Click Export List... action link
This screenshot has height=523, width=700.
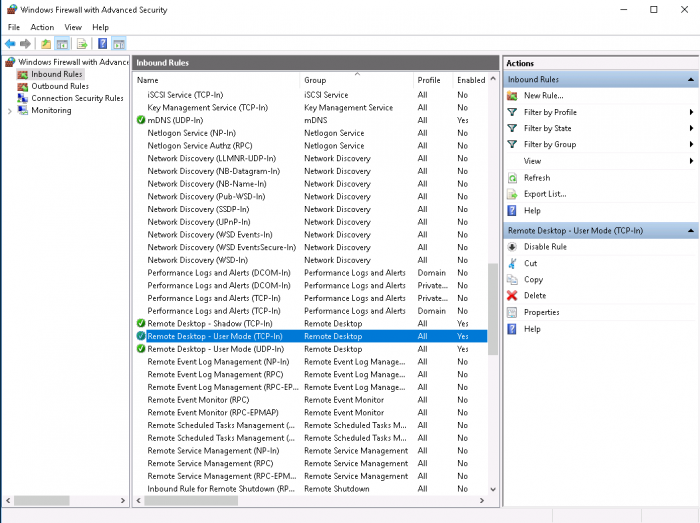click(x=545, y=194)
